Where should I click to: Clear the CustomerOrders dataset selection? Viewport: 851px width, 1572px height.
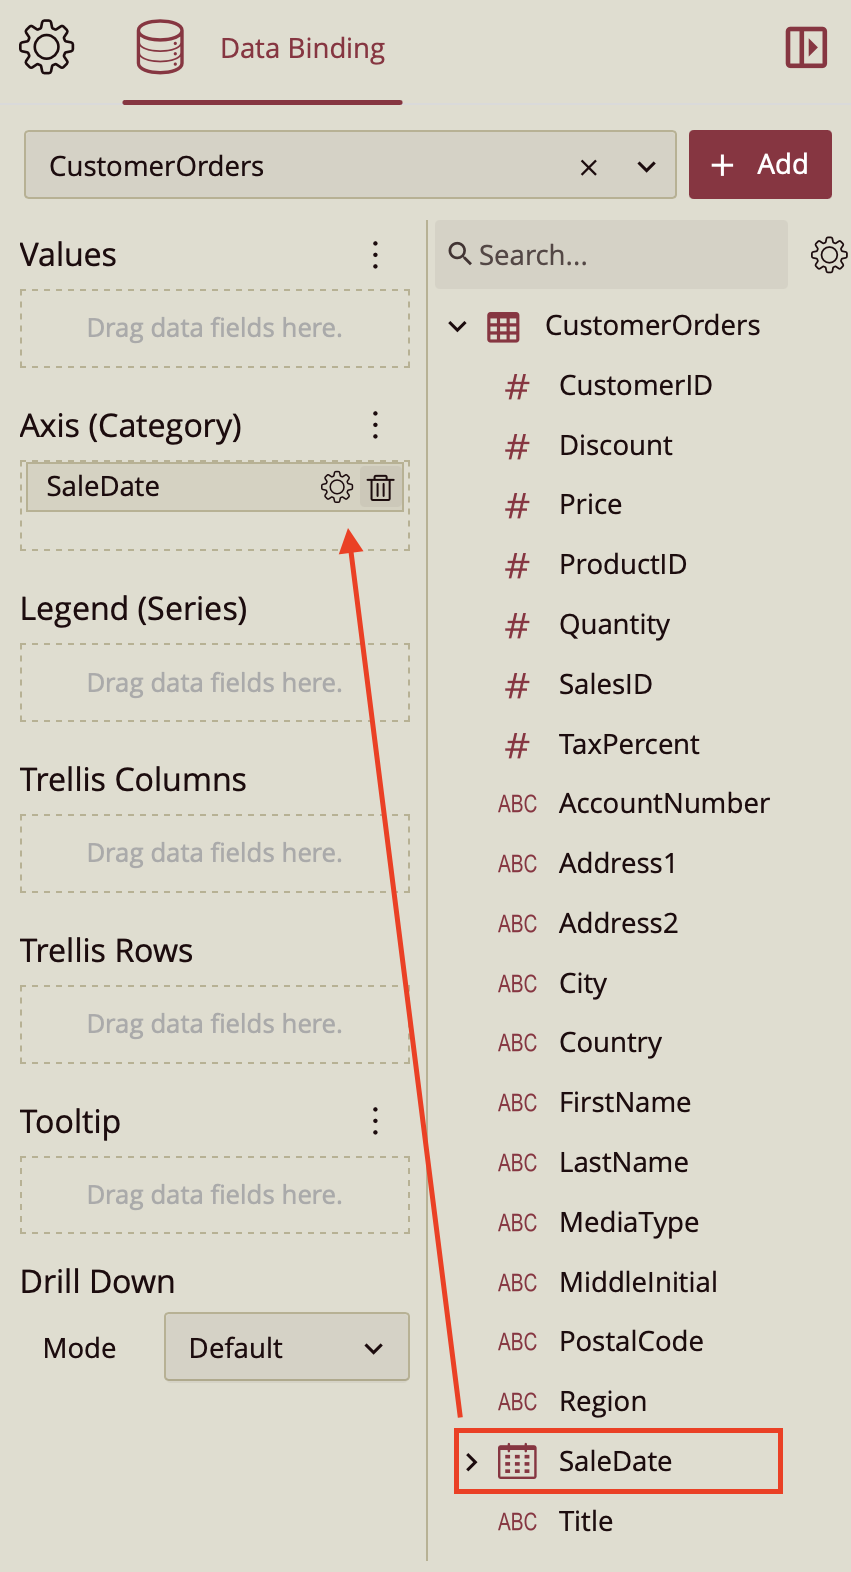click(589, 167)
